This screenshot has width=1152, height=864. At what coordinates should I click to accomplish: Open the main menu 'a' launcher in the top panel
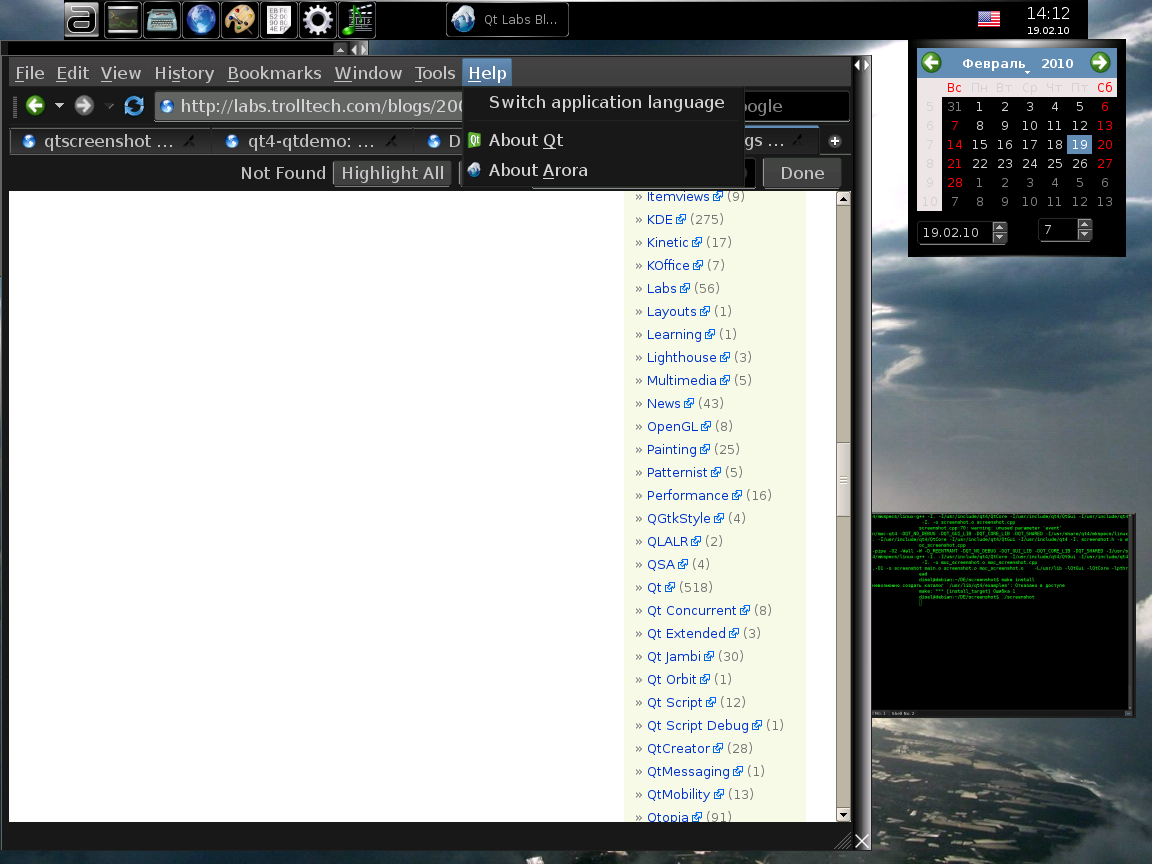82,20
